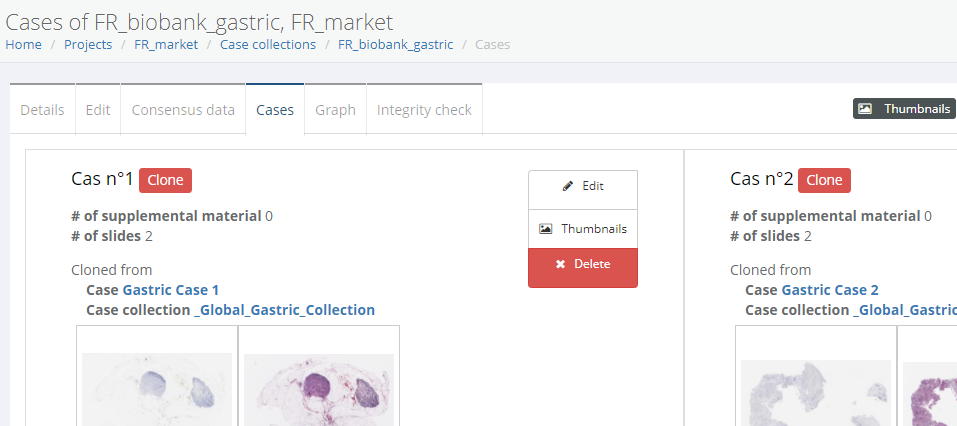Click the image icon in the dark Thumbnails button
The width and height of the screenshot is (957, 426).
coord(865,109)
